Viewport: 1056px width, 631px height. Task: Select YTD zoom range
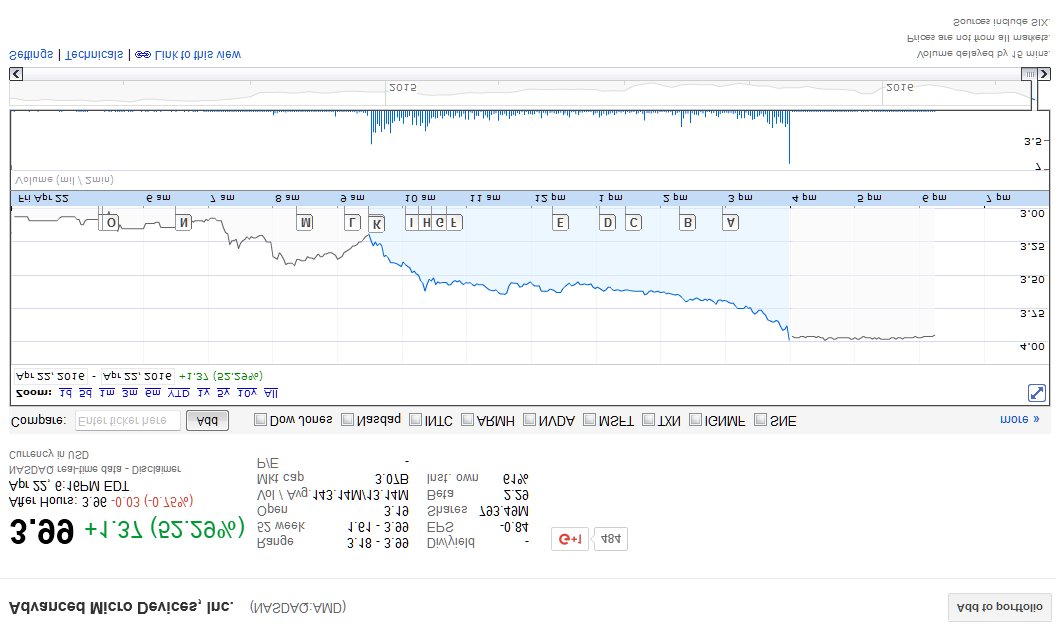tap(178, 393)
